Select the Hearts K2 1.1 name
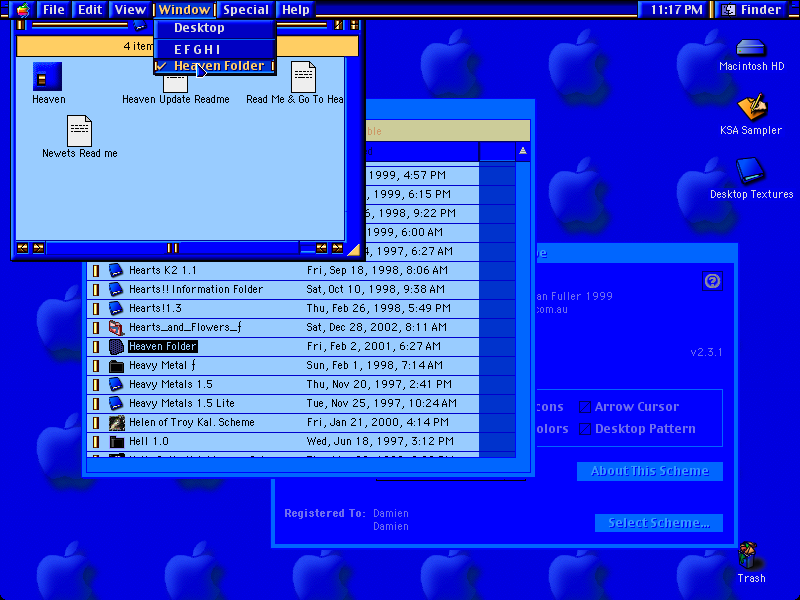 pos(163,270)
